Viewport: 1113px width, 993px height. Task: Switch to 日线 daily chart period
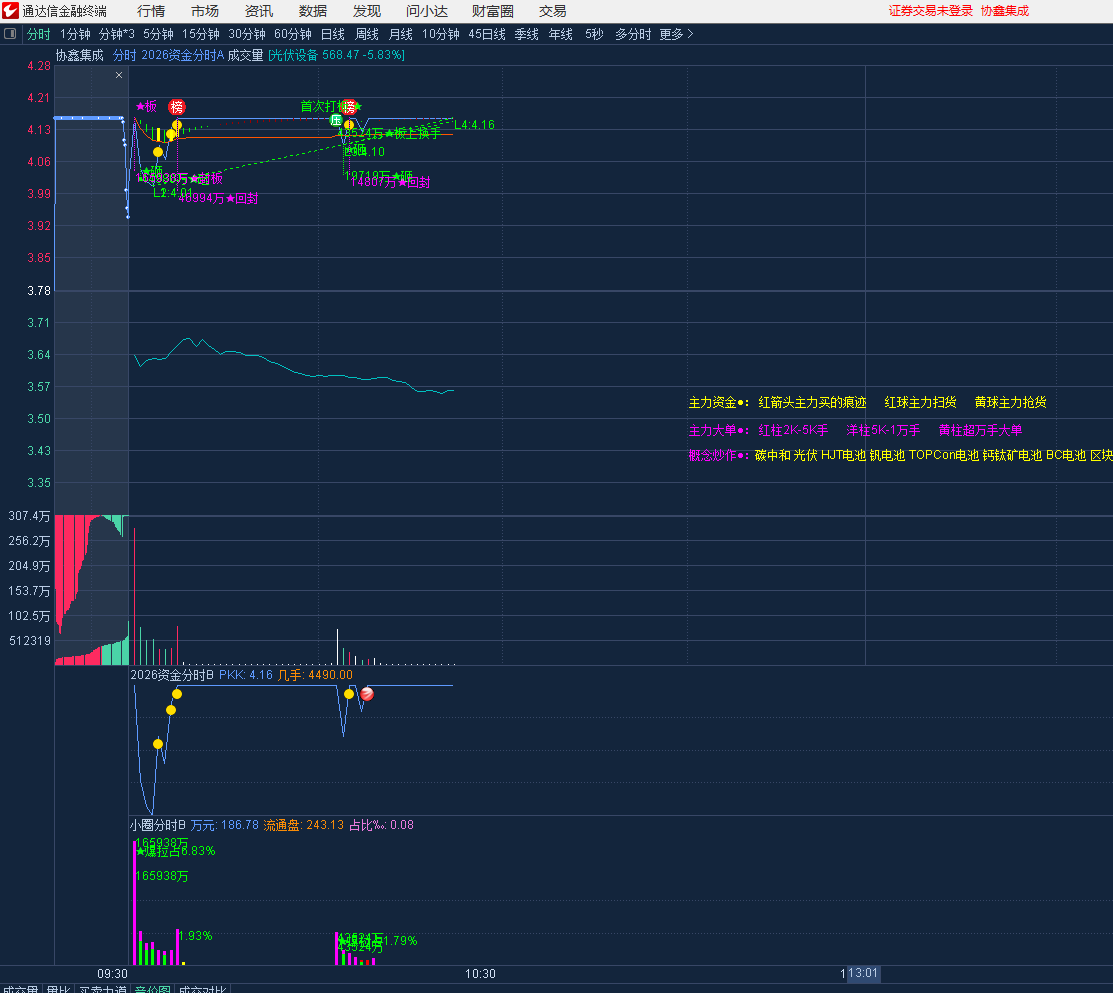pyautogui.click(x=332, y=34)
